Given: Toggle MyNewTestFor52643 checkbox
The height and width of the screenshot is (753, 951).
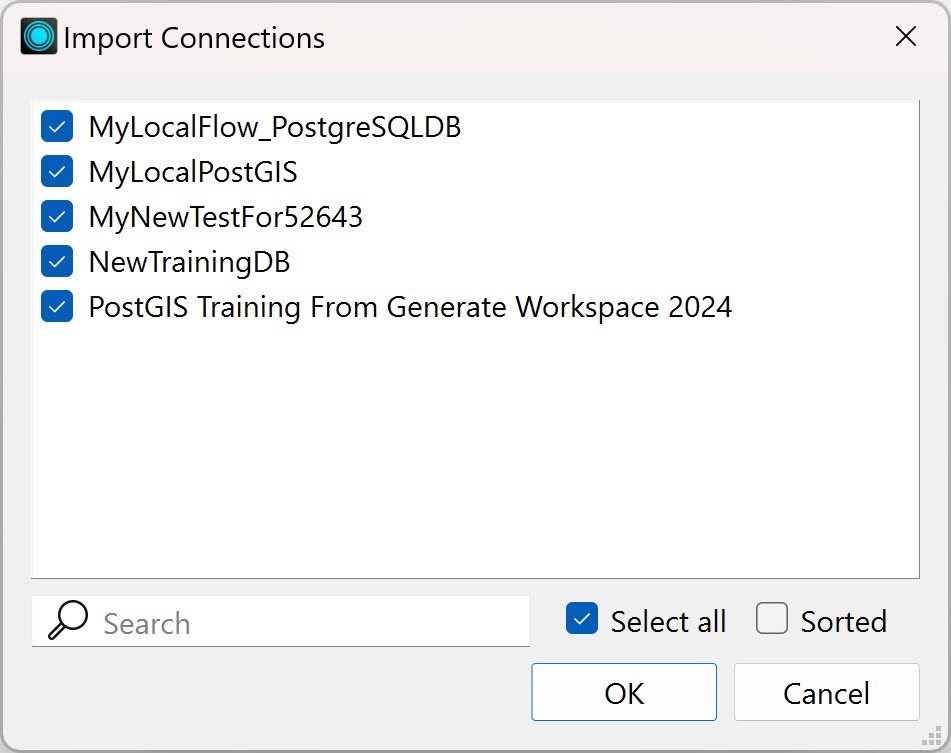Looking at the screenshot, I should point(57,216).
